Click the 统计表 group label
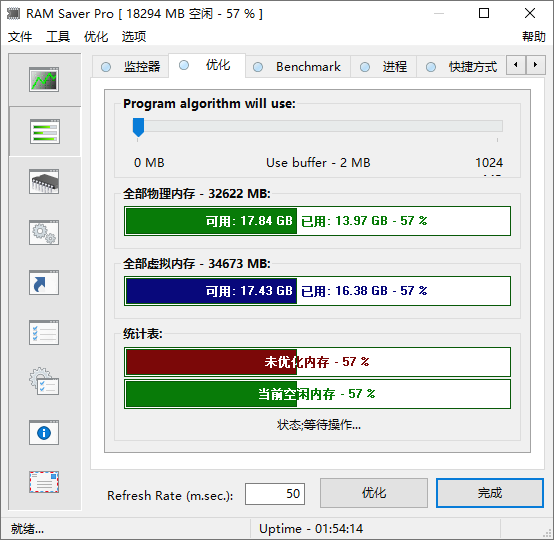The height and width of the screenshot is (540, 554). [x=143, y=334]
